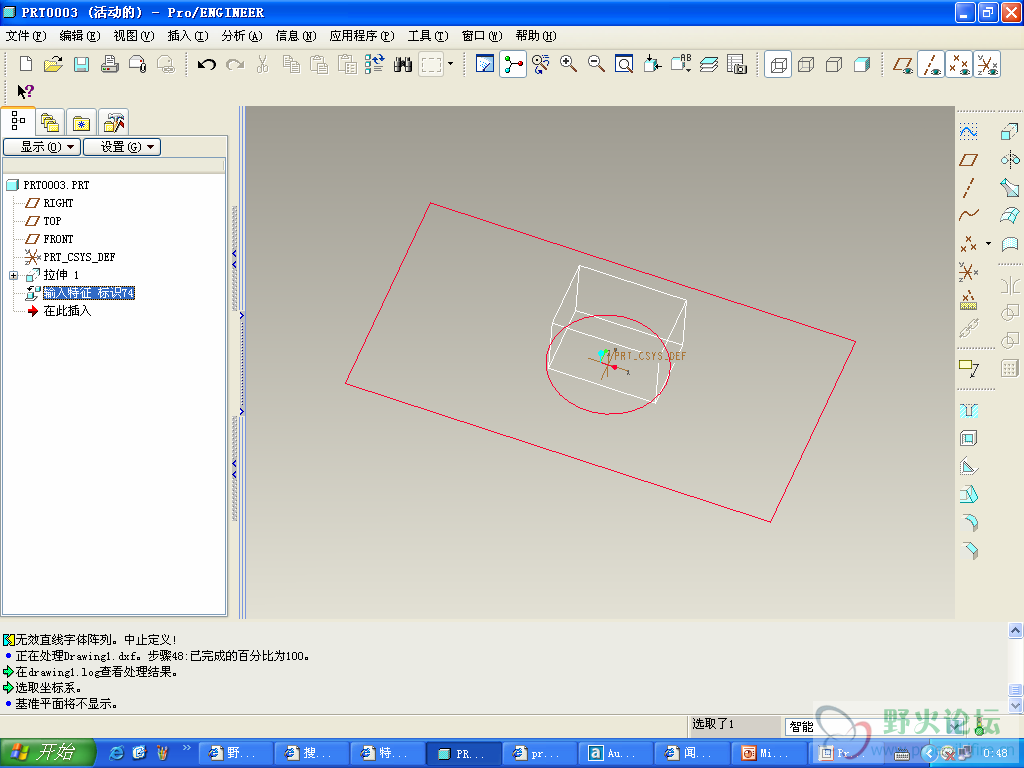Switch to the Folder Browser tab
The width and height of the screenshot is (1024, 768).
point(50,122)
